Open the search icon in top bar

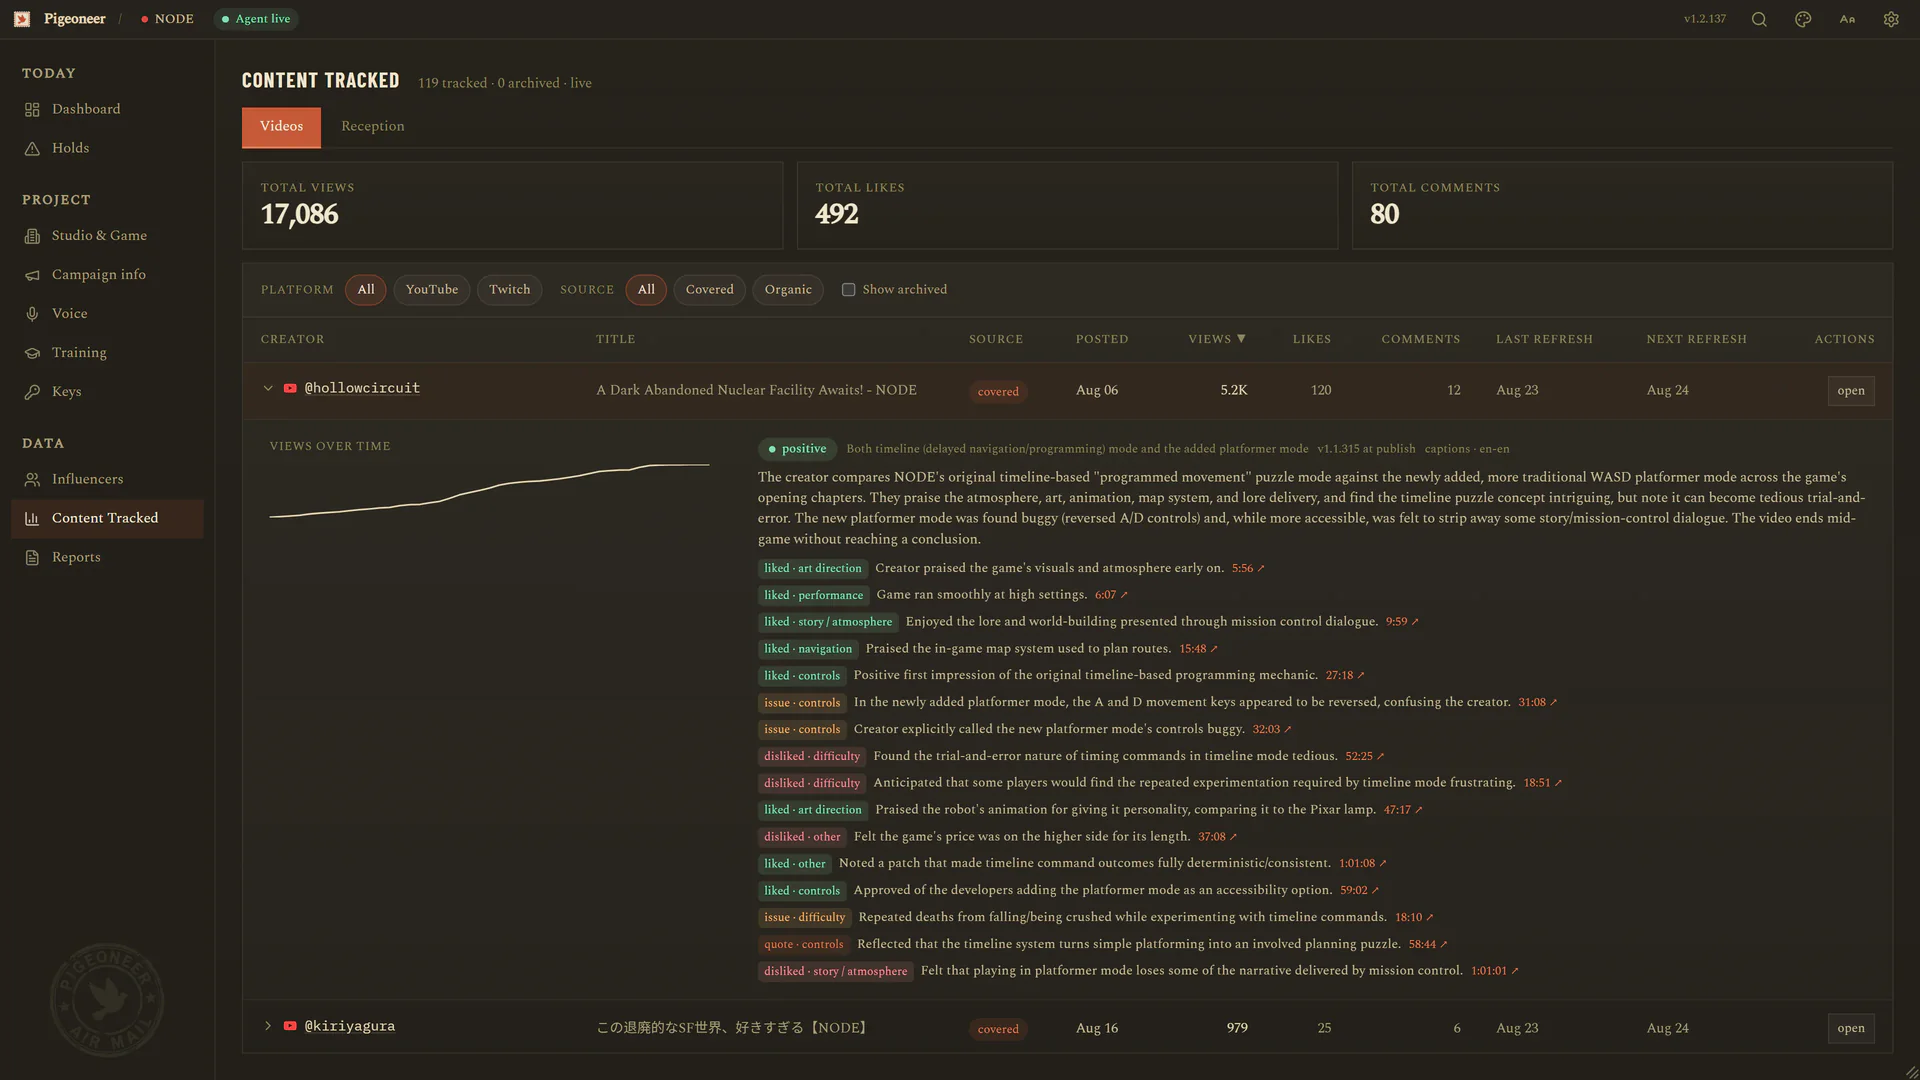point(1759,19)
